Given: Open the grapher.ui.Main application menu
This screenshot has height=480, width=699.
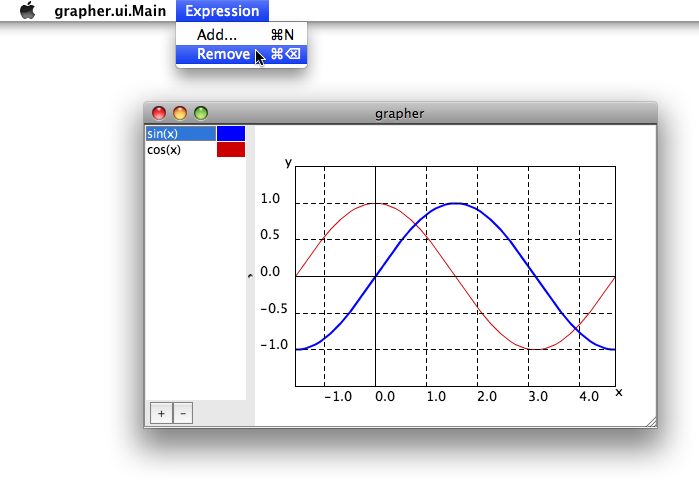Looking at the screenshot, I should pos(110,11).
